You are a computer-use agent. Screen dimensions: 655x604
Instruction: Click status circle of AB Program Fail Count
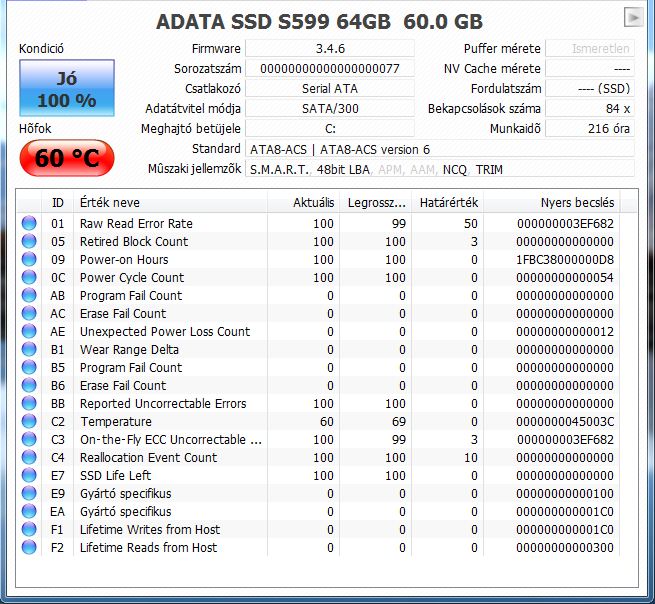(29, 295)
